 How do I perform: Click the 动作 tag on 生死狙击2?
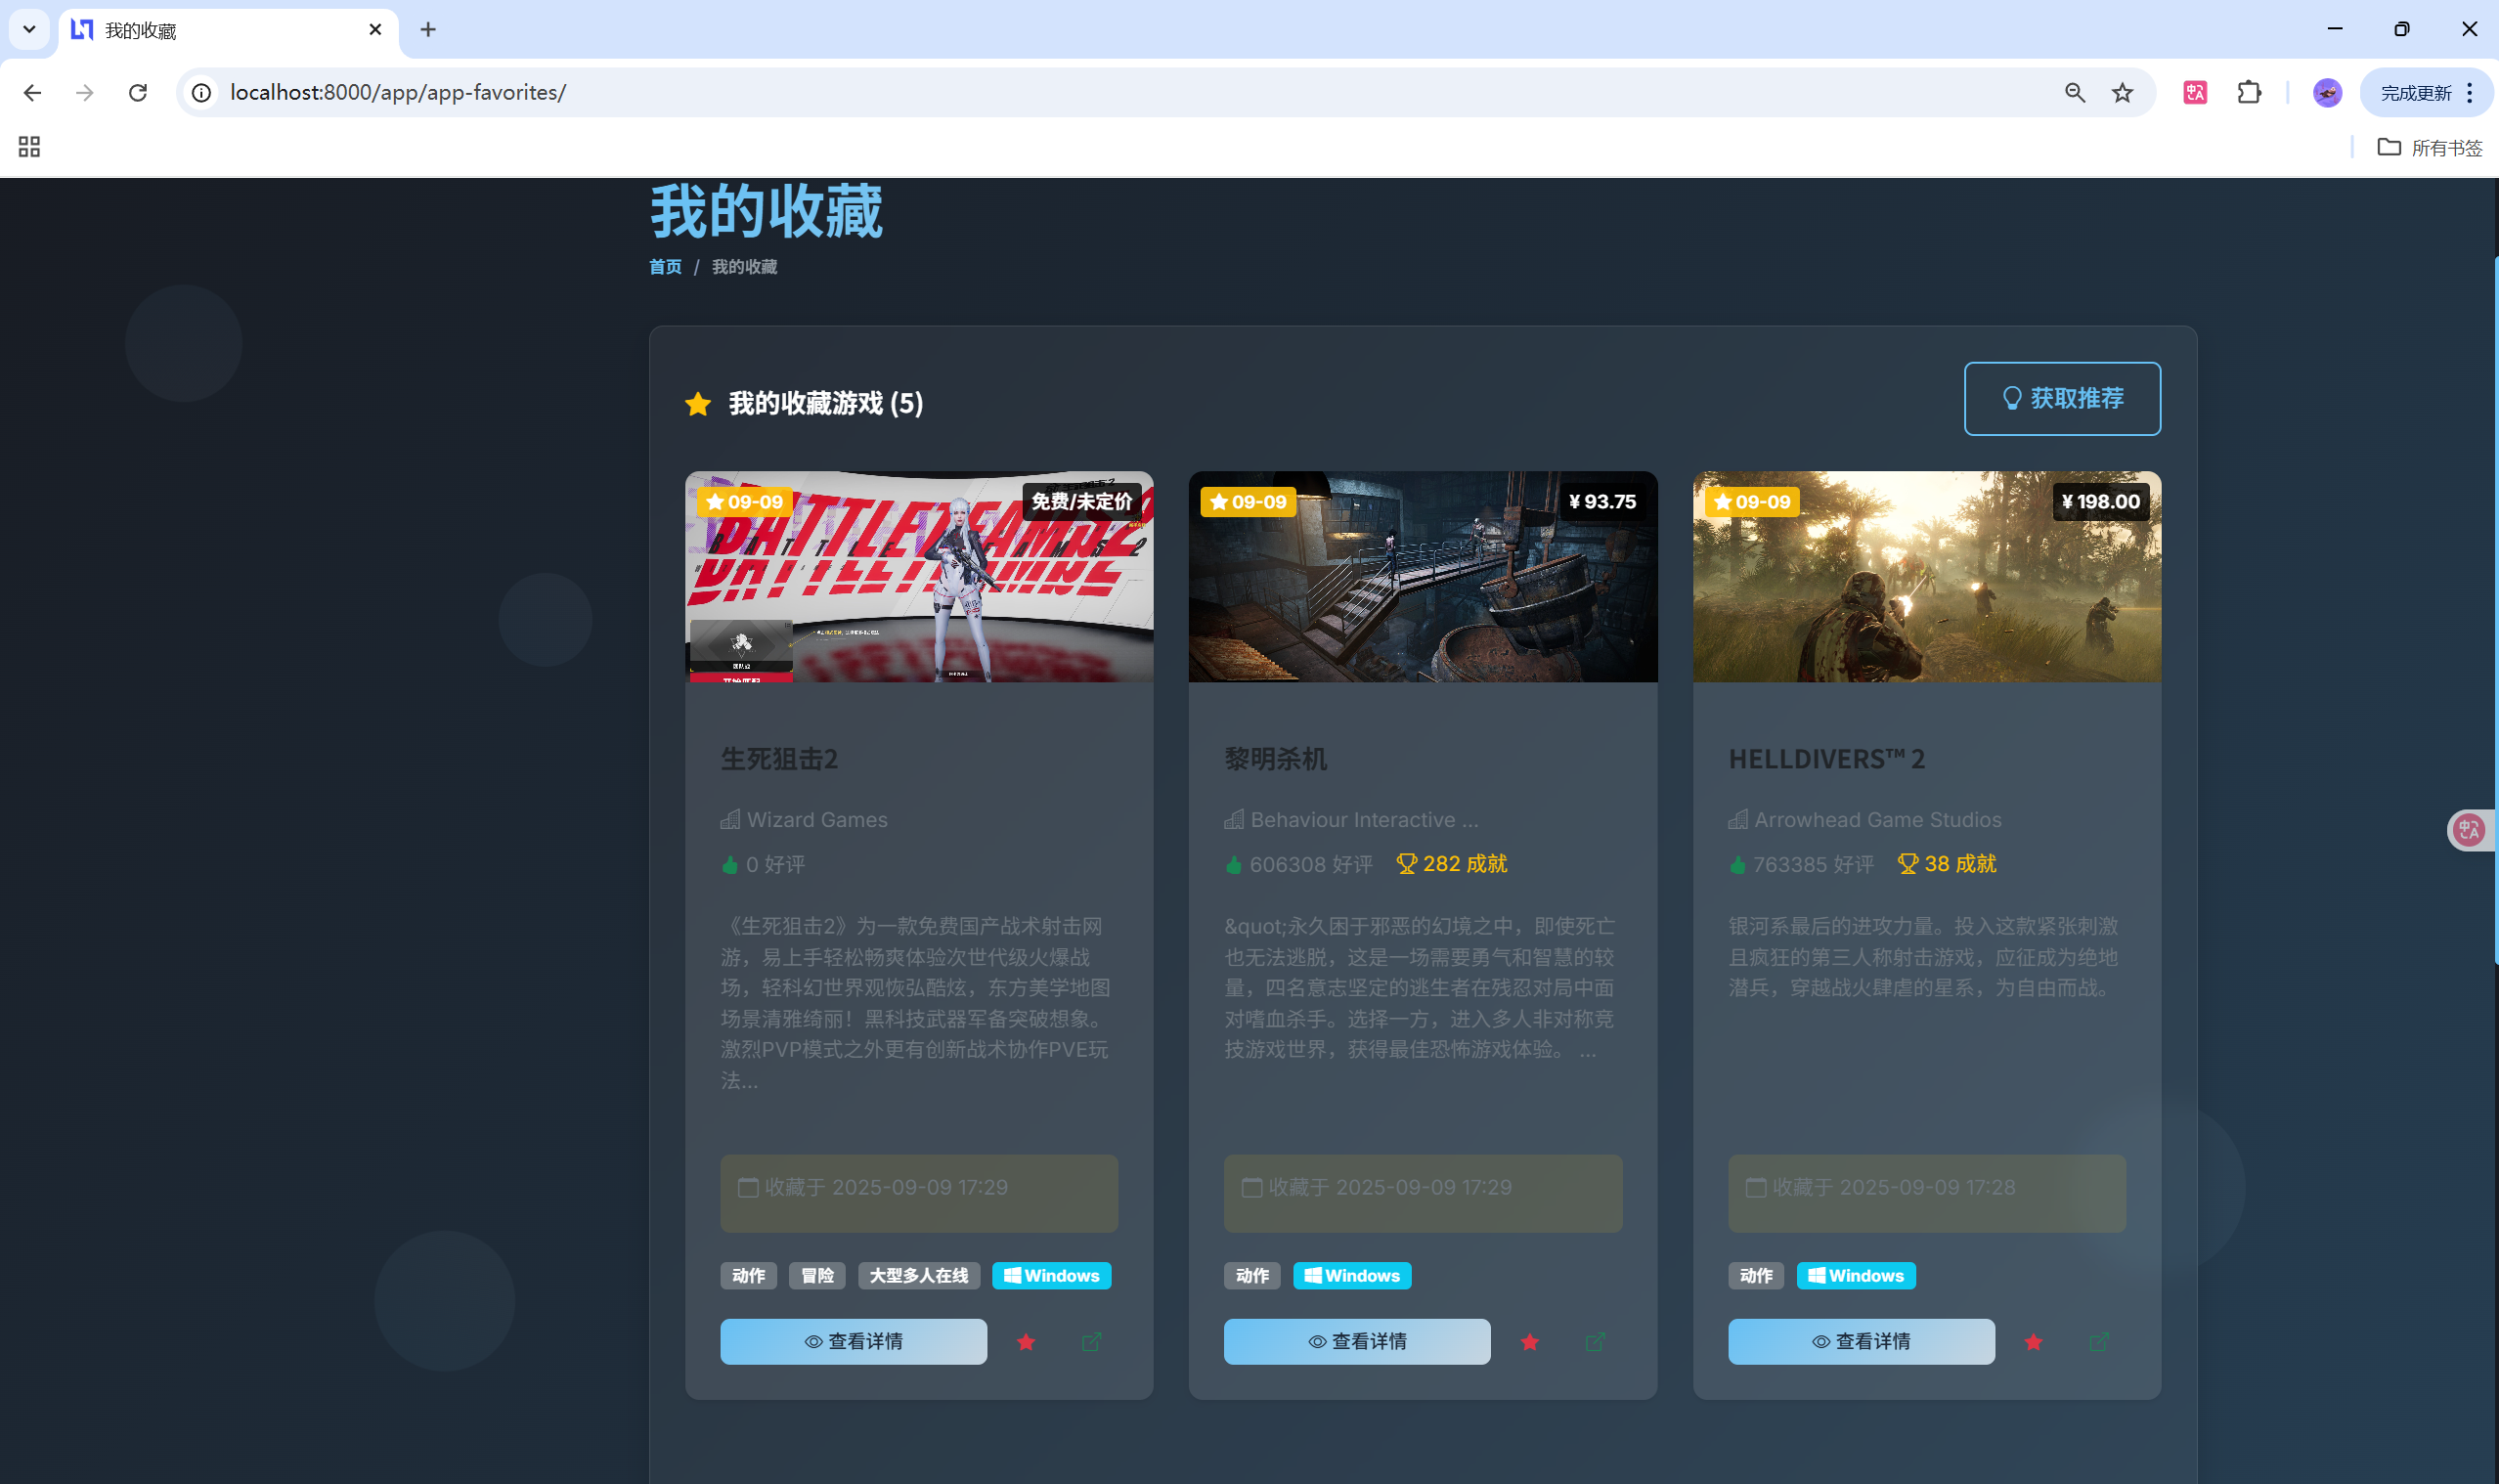[748, 1275]
